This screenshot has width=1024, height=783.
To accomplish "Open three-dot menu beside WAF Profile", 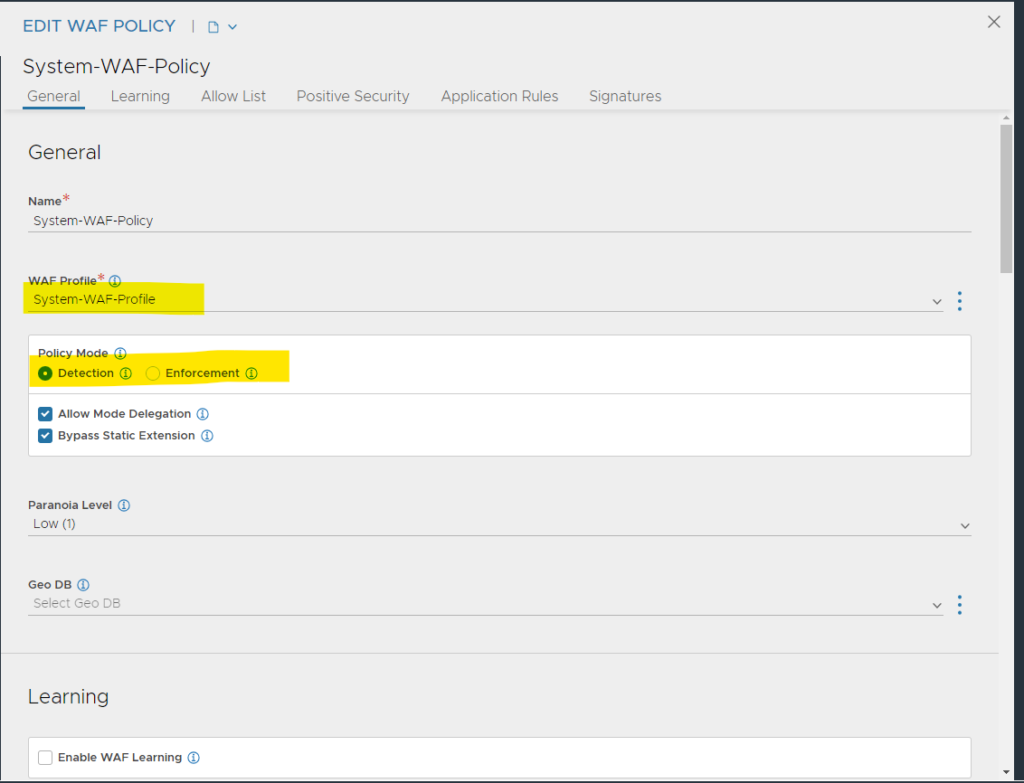I will coord(960,301).
